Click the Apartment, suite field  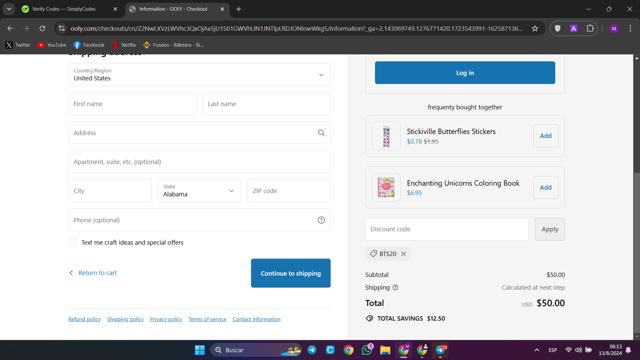pos(199,162)
